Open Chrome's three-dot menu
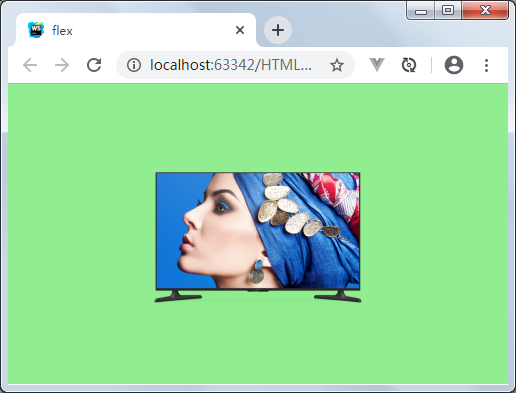 (x=486, y=65)
